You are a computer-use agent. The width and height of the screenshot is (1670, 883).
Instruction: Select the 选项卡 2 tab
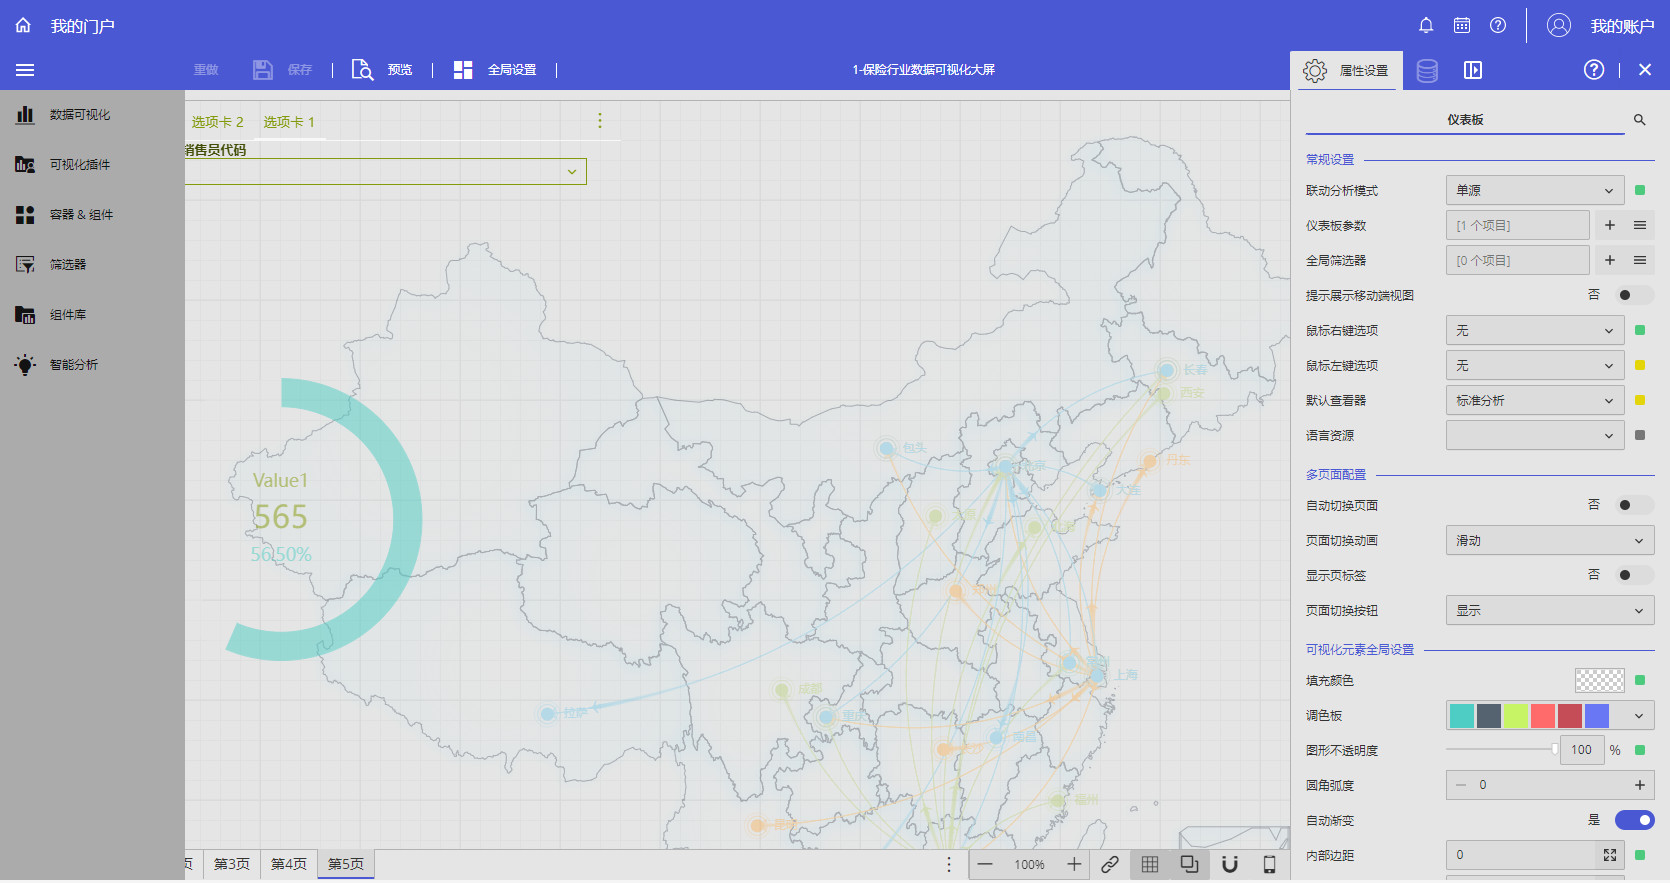(x=218, y=122)
